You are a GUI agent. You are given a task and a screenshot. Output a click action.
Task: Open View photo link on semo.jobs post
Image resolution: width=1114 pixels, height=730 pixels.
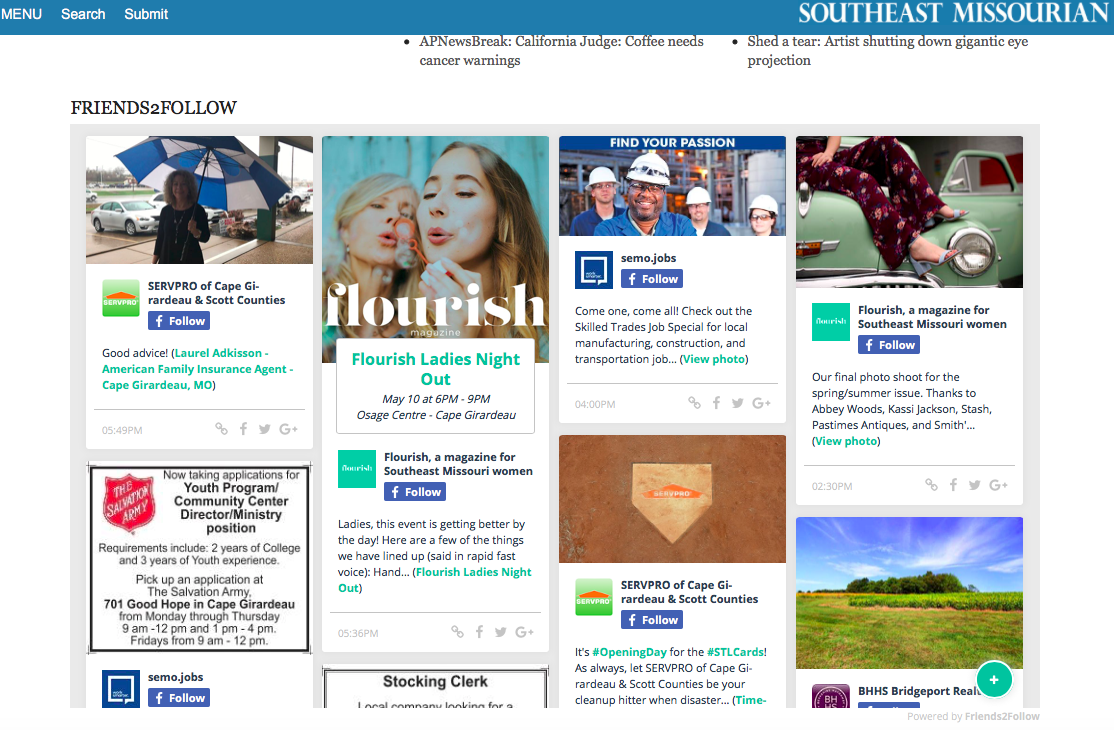pyautogui.click(x=714, y=359)
